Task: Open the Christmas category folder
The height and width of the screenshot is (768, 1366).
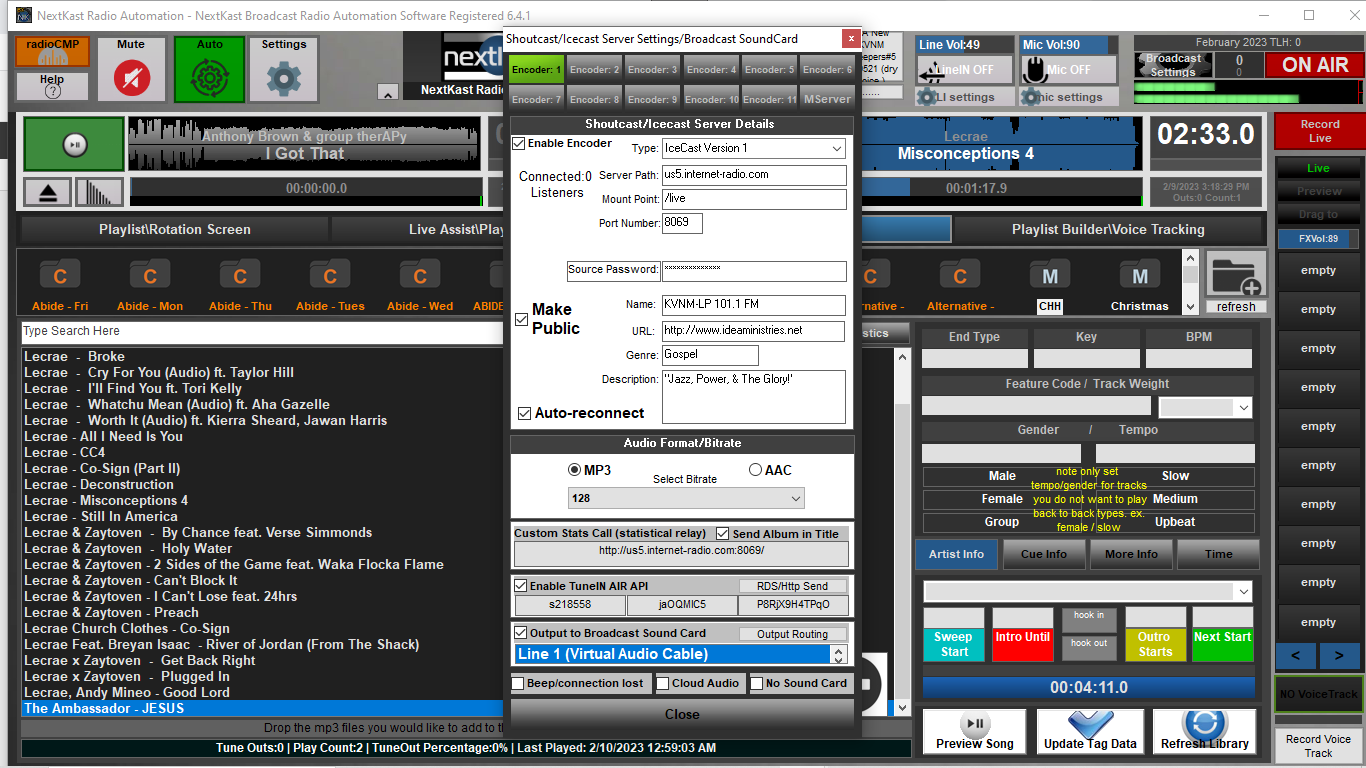Action: click(x=1139, y=277)
